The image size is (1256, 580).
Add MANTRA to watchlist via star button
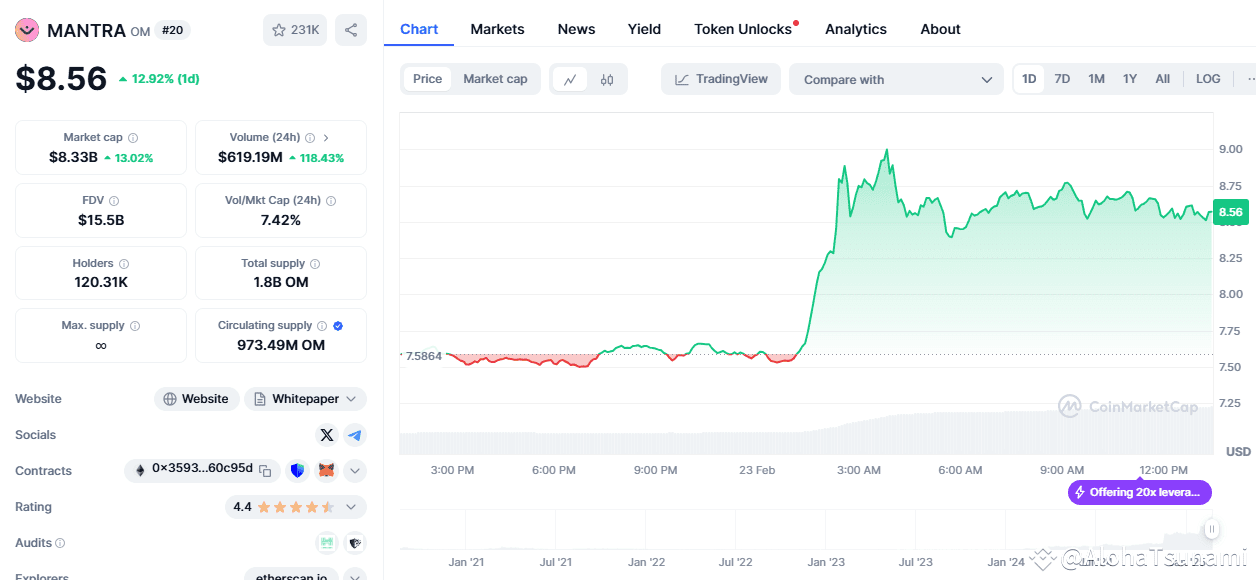(x=294, y=29)
